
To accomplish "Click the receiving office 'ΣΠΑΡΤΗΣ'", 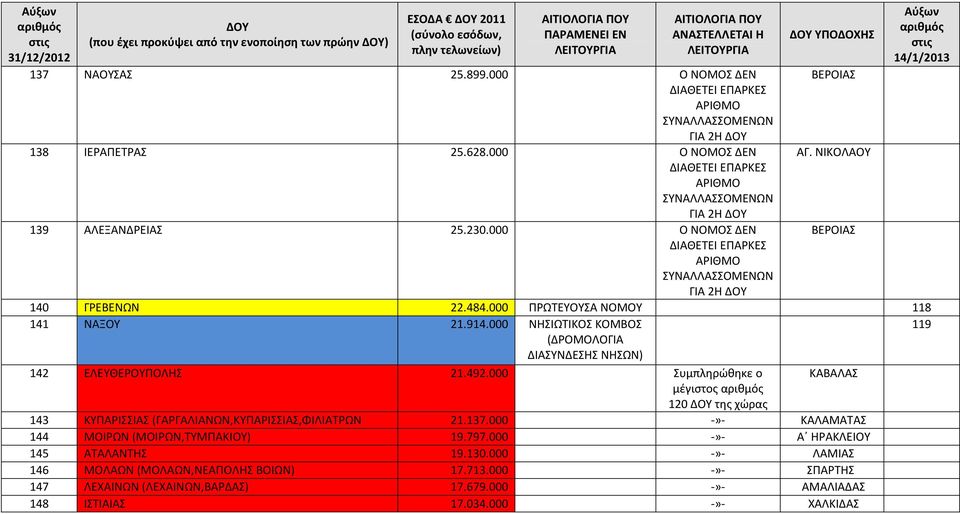I will (x=831, y=470).
